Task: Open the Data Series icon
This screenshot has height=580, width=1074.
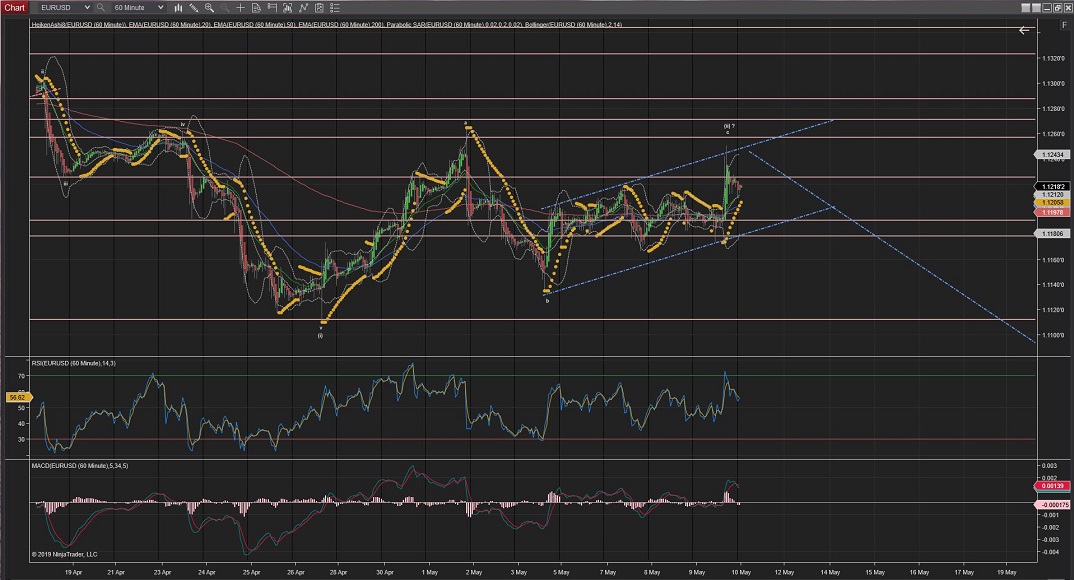Action: 287,7
